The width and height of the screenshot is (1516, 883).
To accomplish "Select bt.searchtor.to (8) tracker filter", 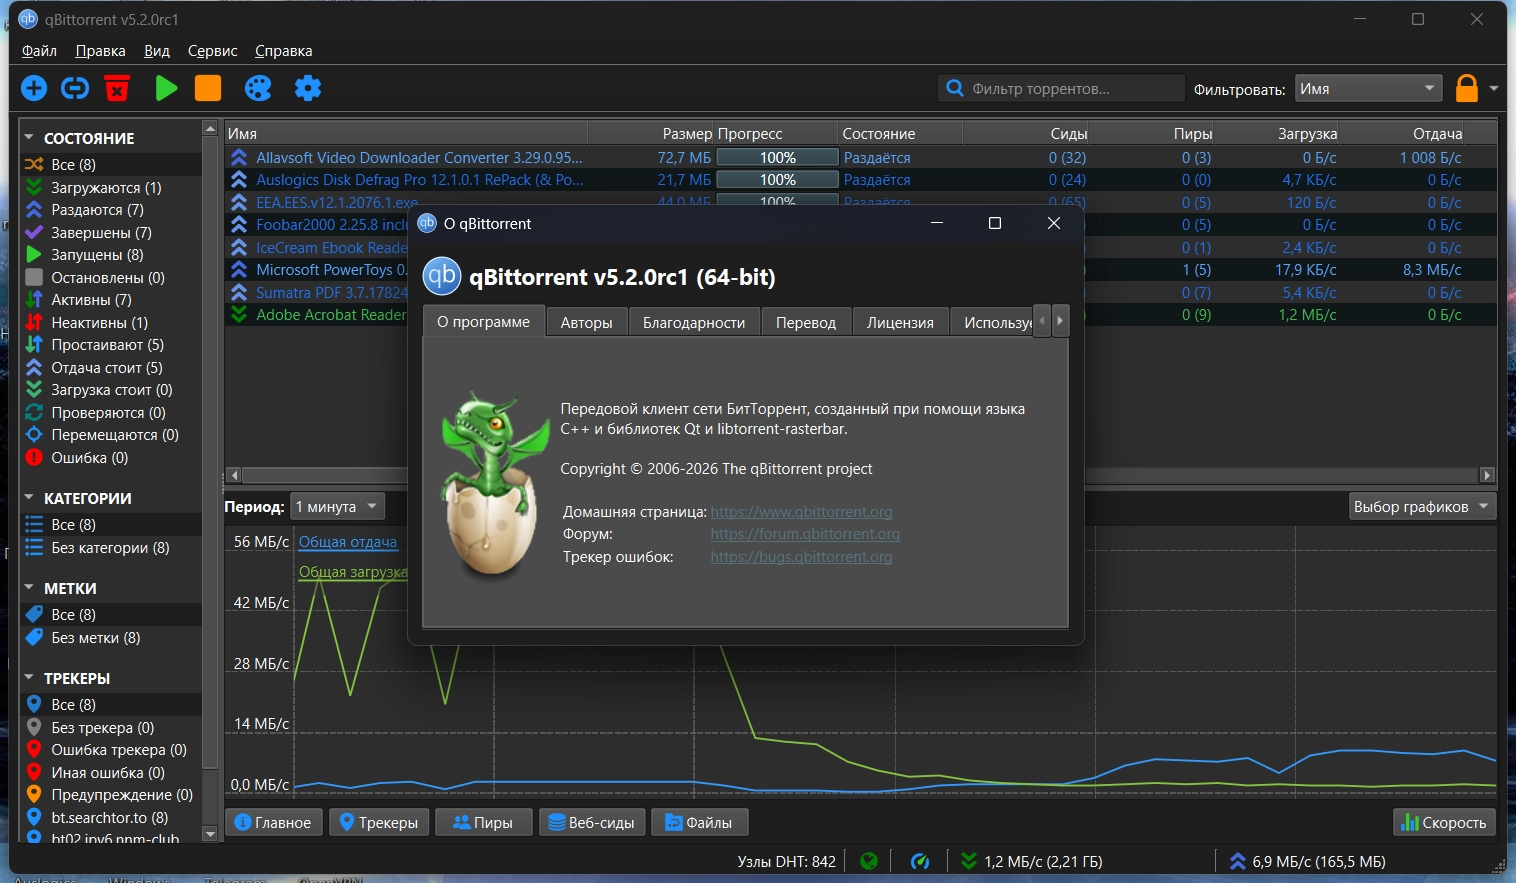I will 111,818.
